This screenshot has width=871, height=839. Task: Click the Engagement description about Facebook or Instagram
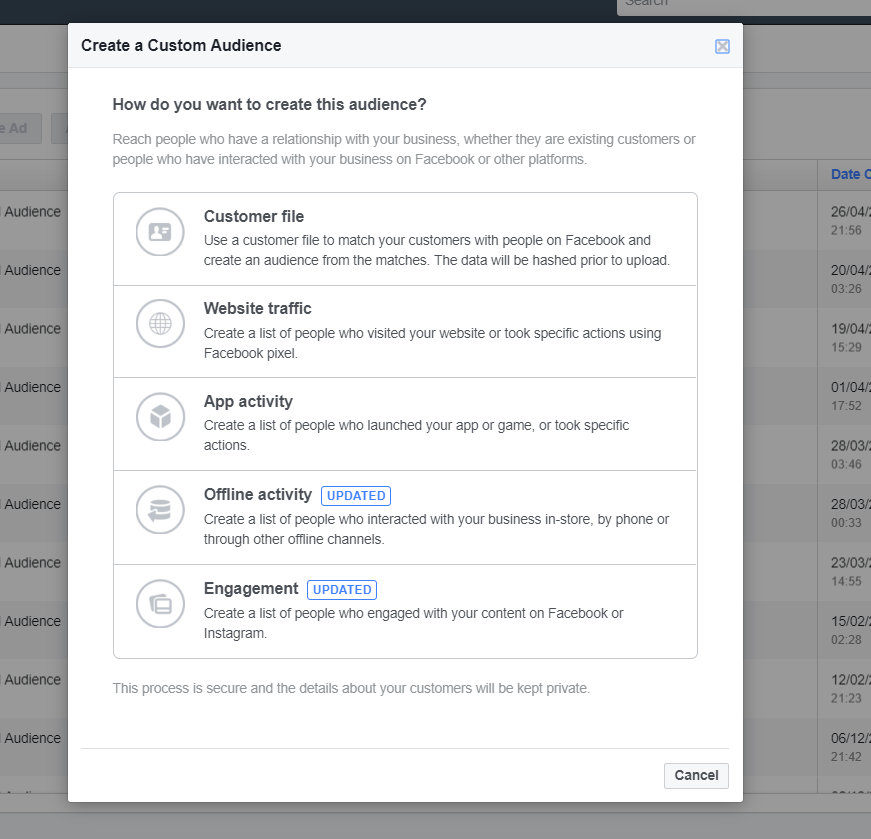click(x=413, y=623)
